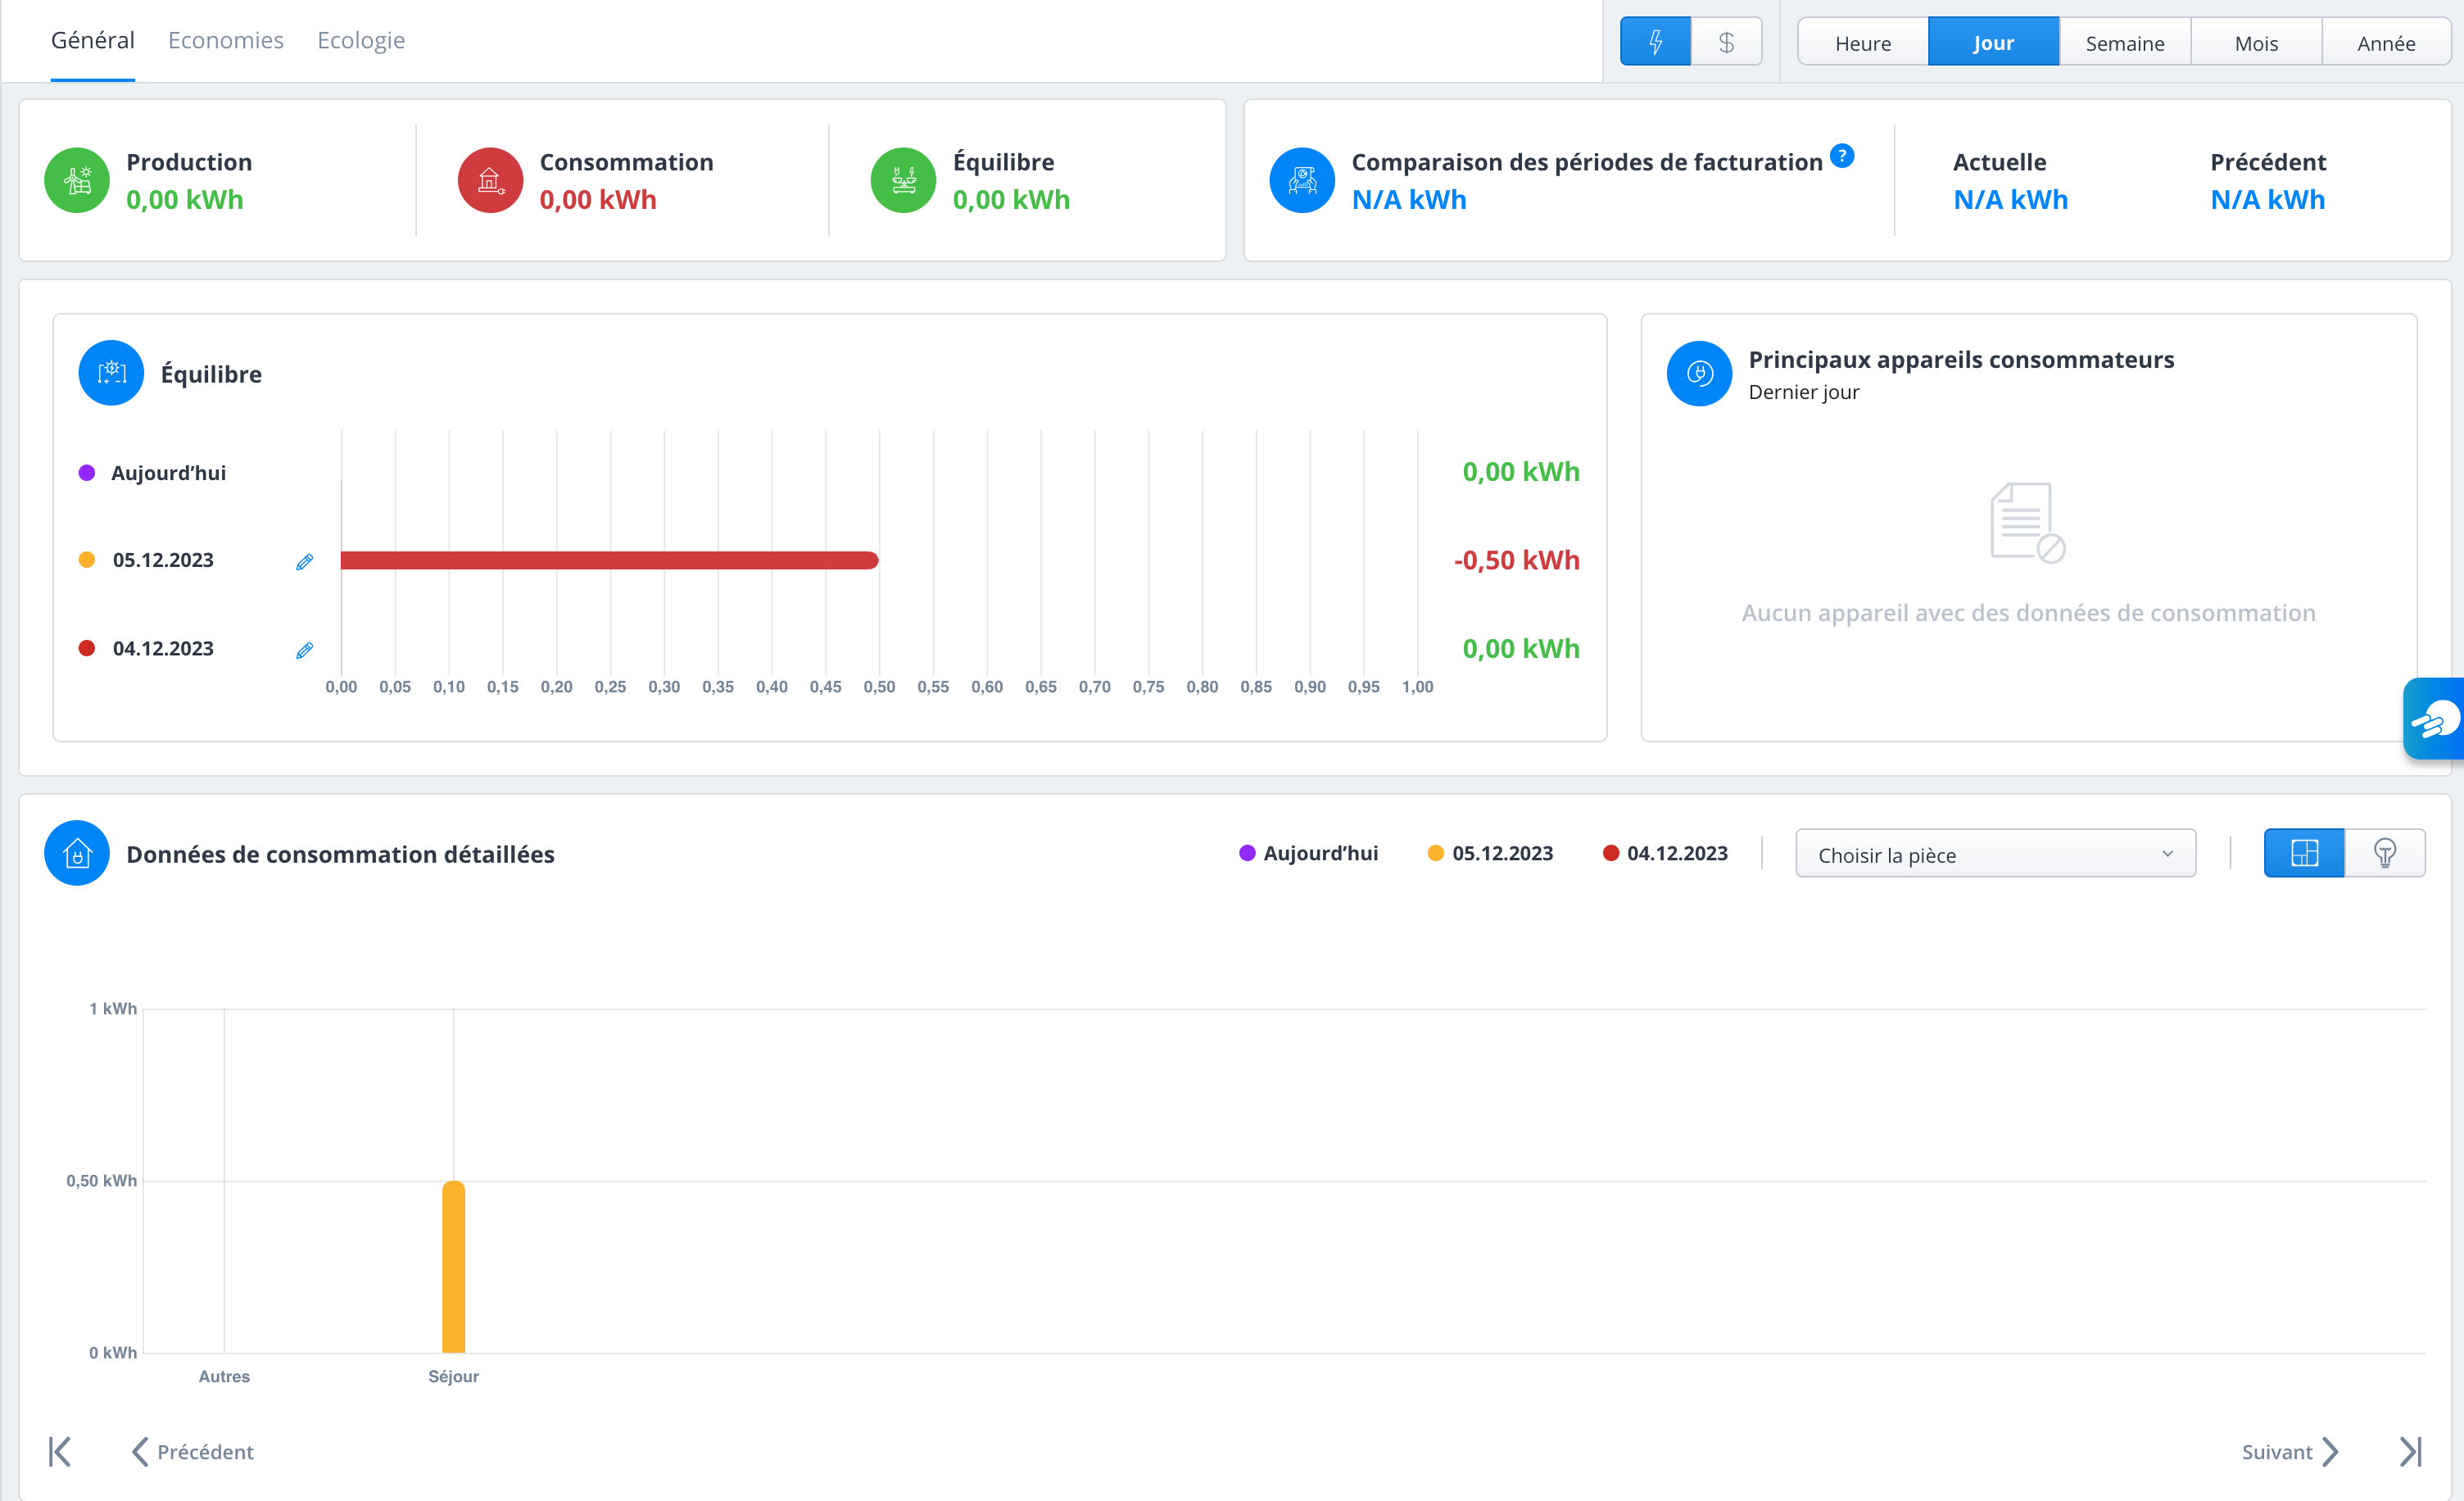Screen dimensions: 2464x1501
Task: Open the Général tab
Action: [x=93, y=40]
